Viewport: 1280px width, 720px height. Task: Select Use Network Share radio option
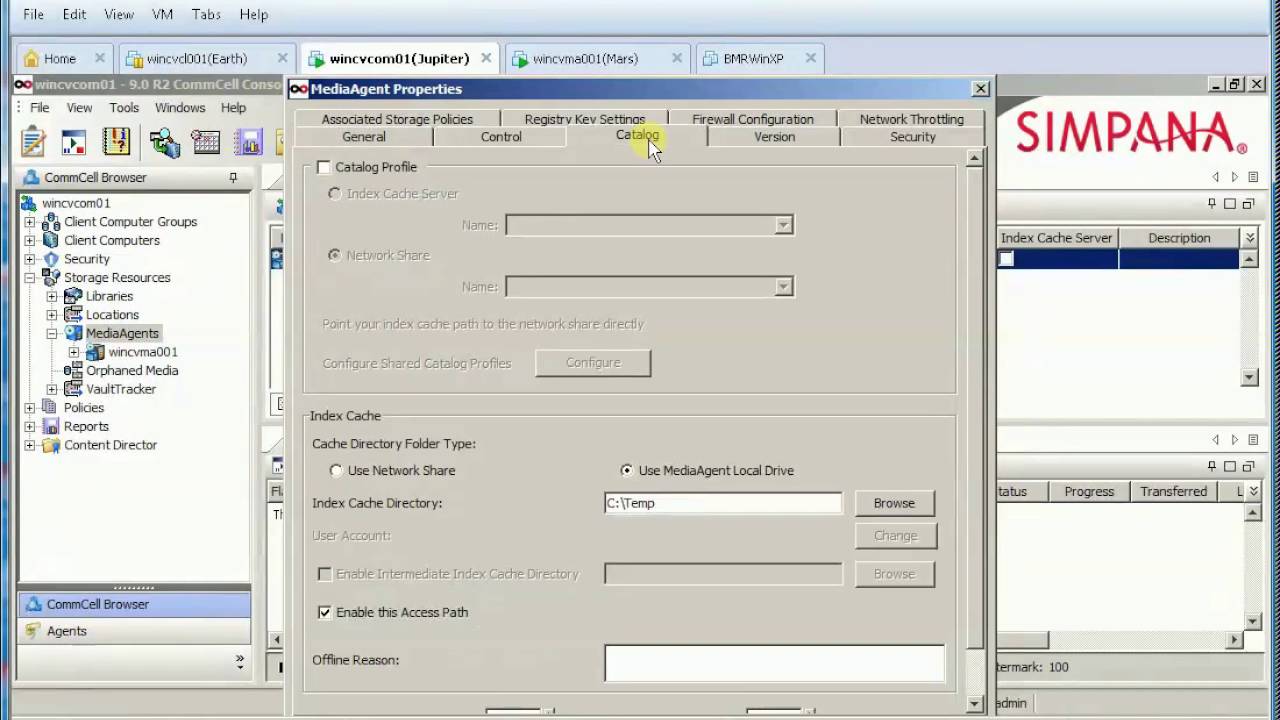coord(336,471)
